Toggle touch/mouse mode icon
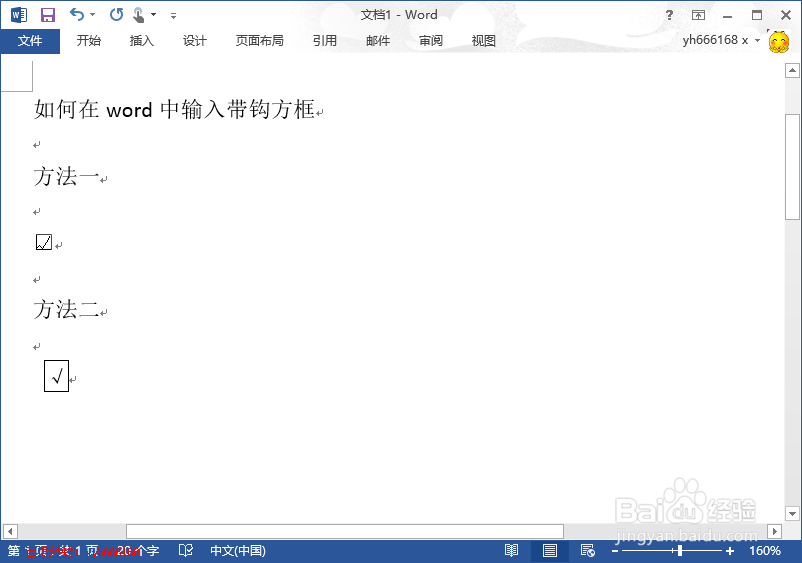Image resolution: width=802 pixels, height=563 pixels. tap(138, 15)
